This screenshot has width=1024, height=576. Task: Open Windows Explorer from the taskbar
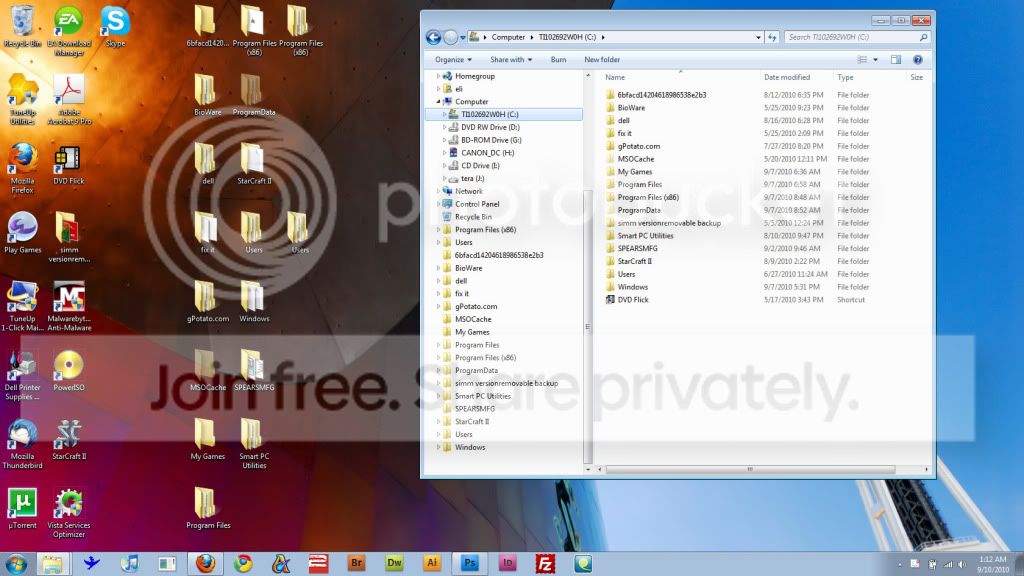coord(52,563)
